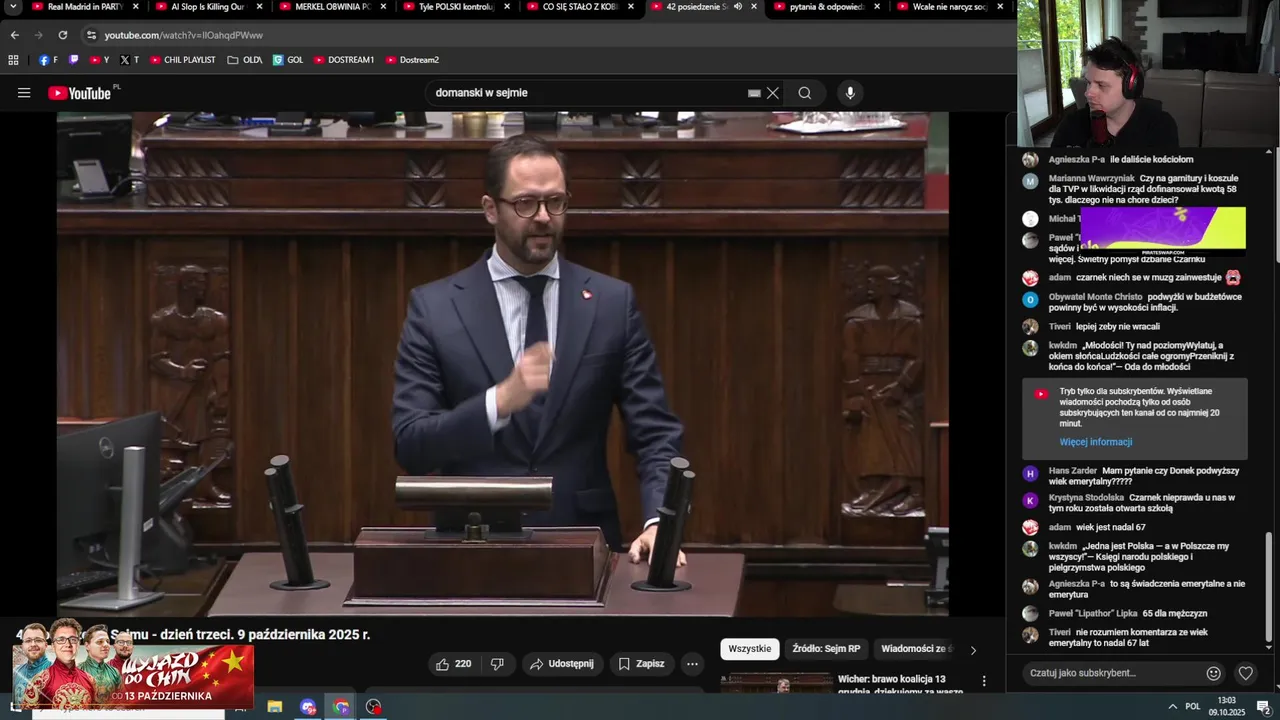Close the 'Real Madrid in PARTY' tab
Screen dimensions: 1280x720
click(136, 7)
